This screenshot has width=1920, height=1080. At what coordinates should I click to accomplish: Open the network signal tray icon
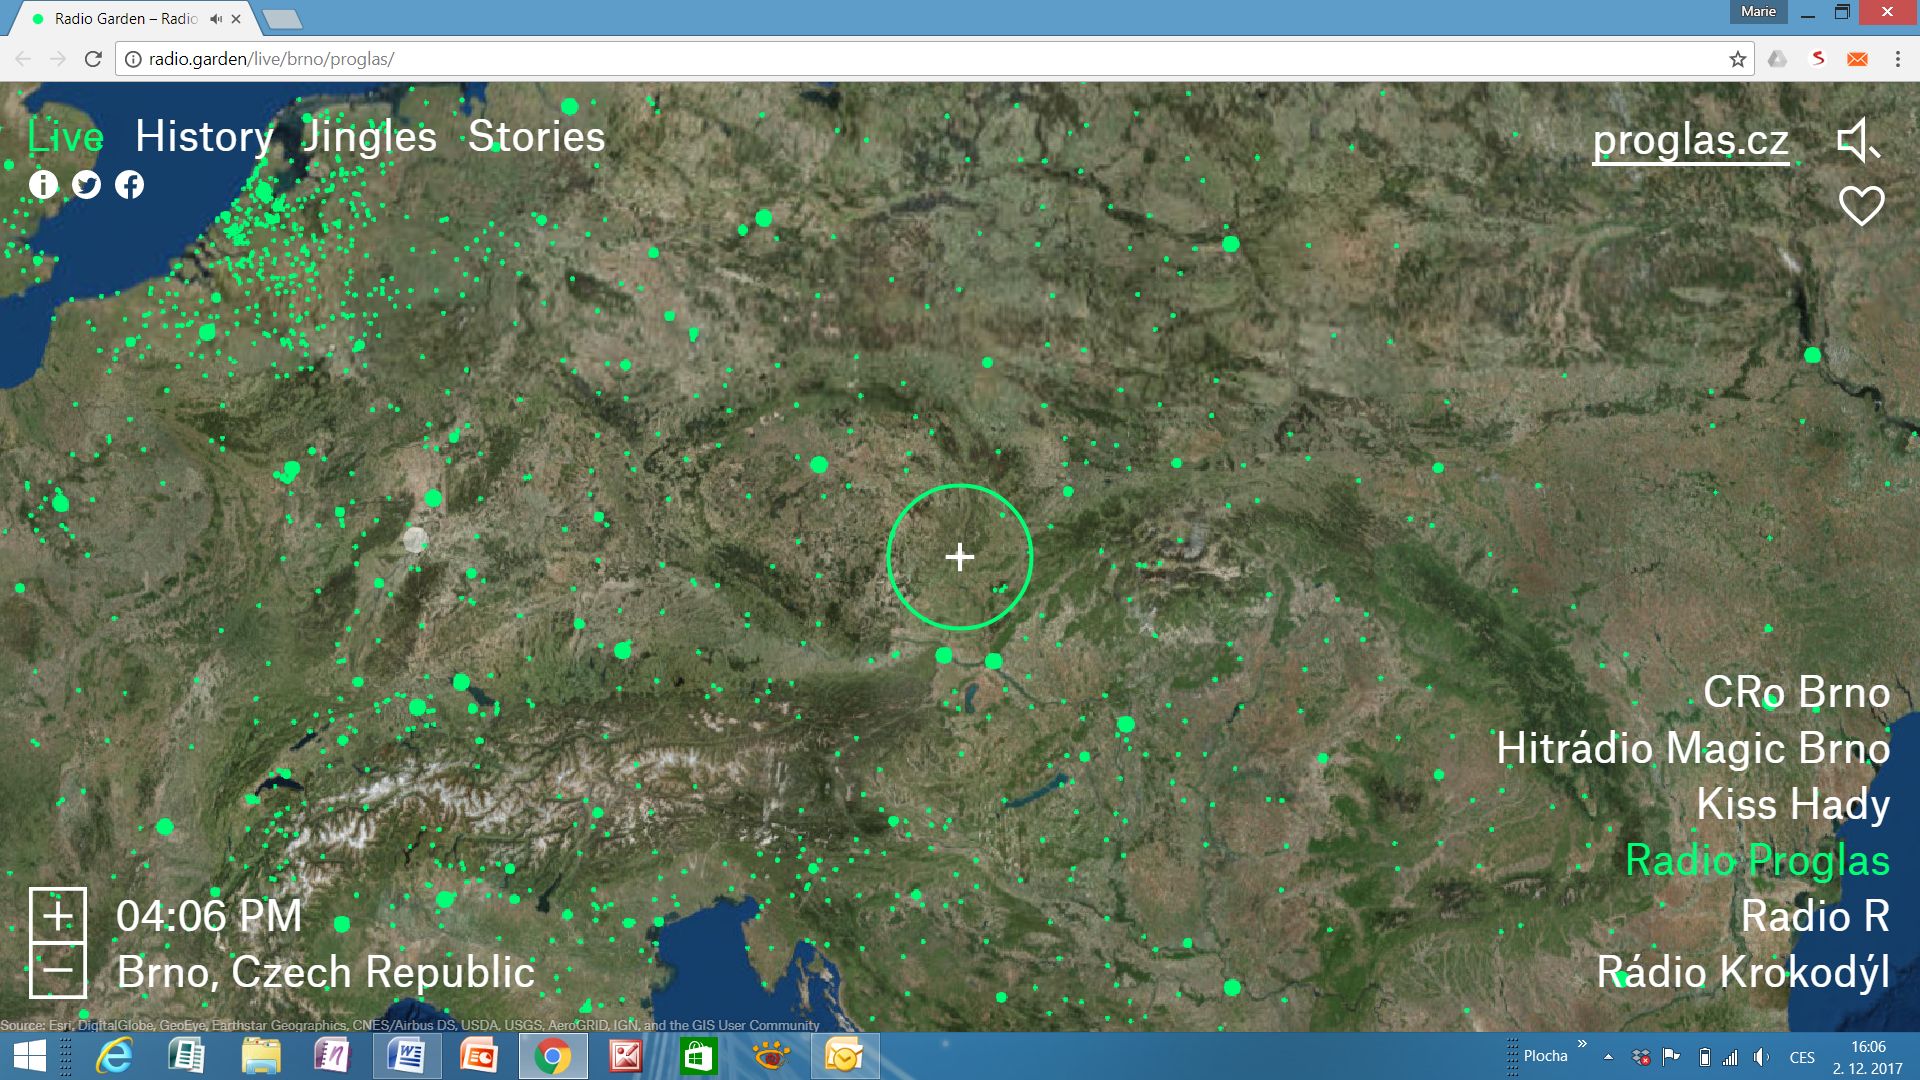click(1731, 1057)
